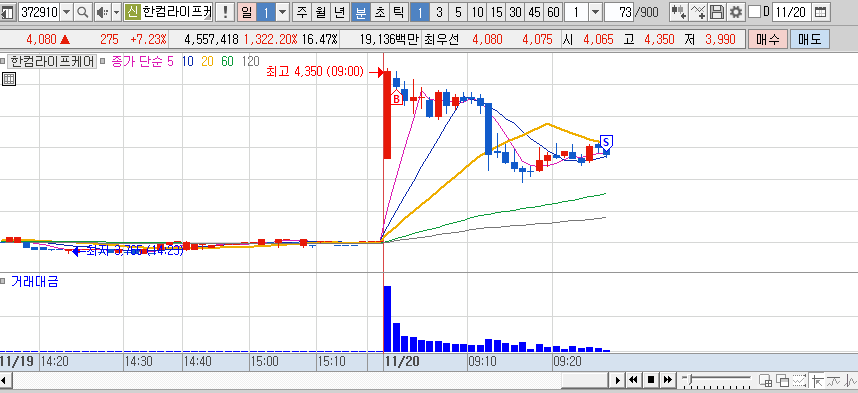Click the red B buy marker on chart

tap(396, 99)
